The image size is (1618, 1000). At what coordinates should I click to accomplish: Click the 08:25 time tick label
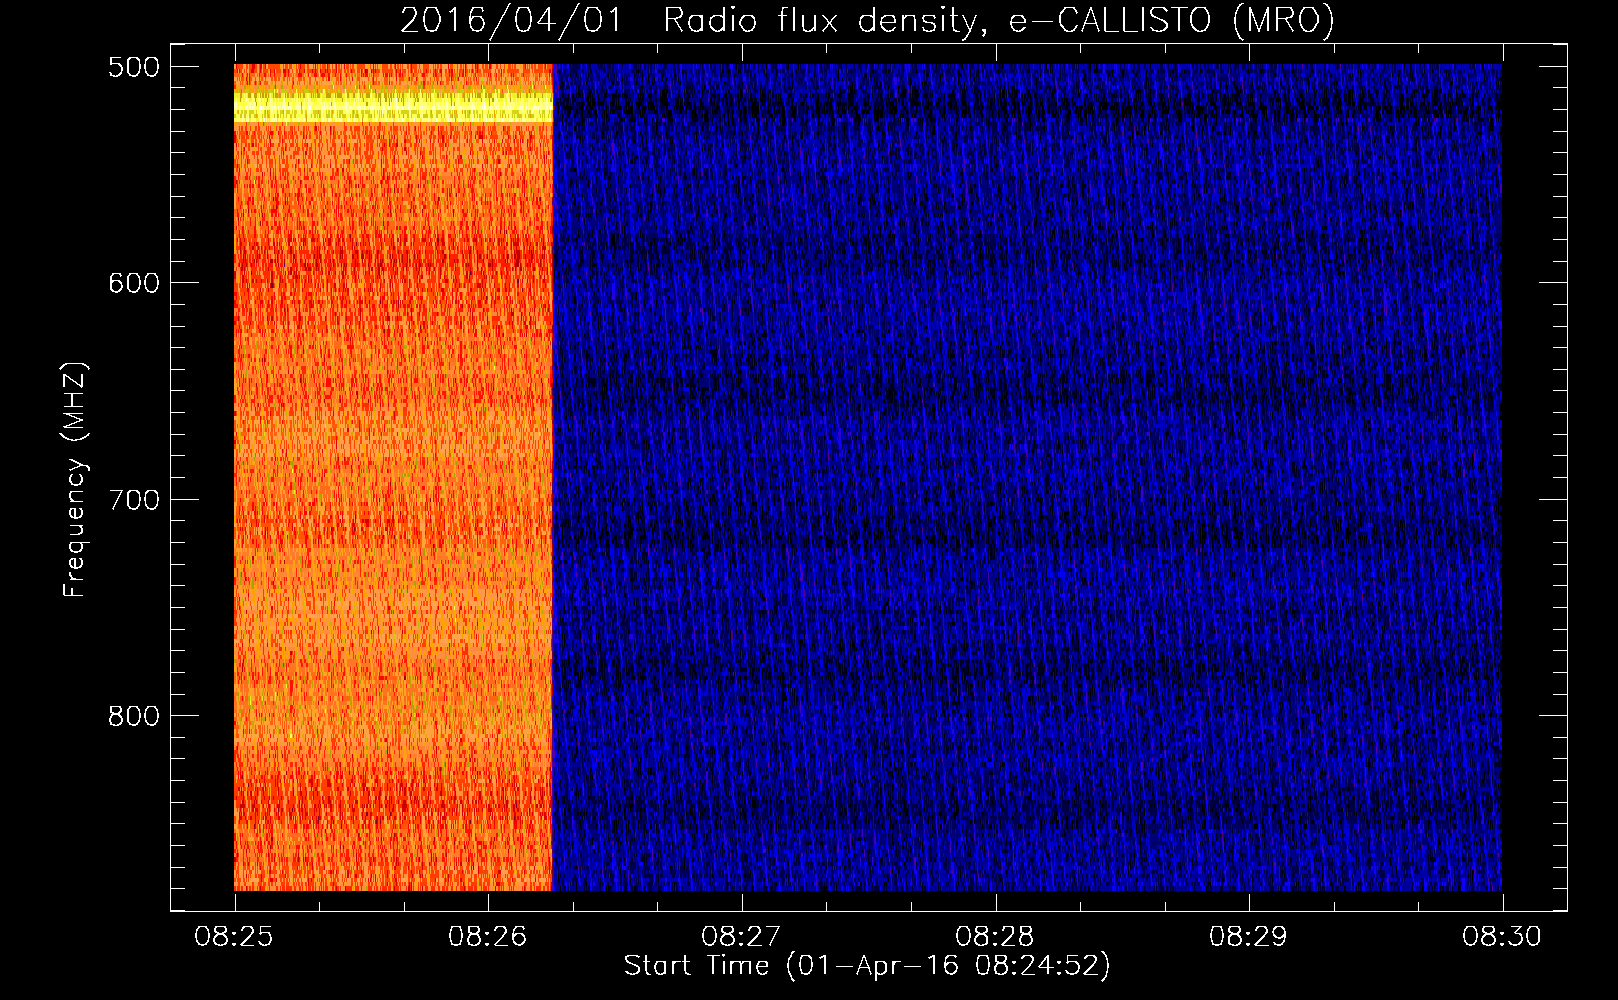pyautogui.click(x=234, y=937)
